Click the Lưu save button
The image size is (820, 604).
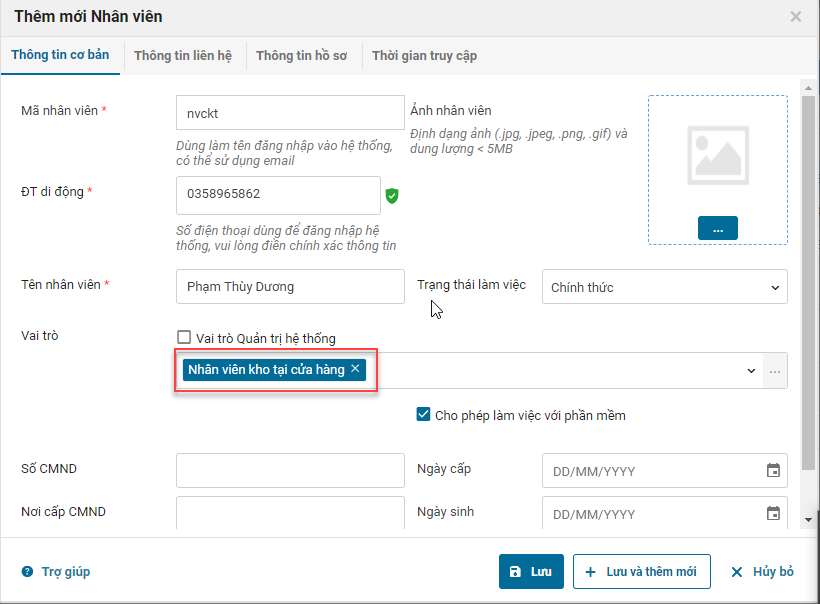click(x=531, y=572)
